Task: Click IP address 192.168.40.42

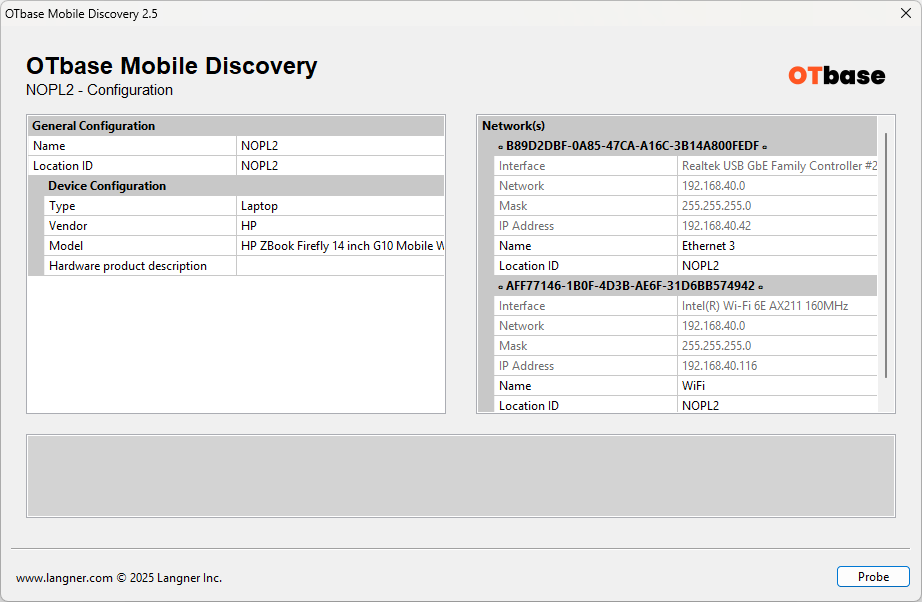Action: pos(777,226)
